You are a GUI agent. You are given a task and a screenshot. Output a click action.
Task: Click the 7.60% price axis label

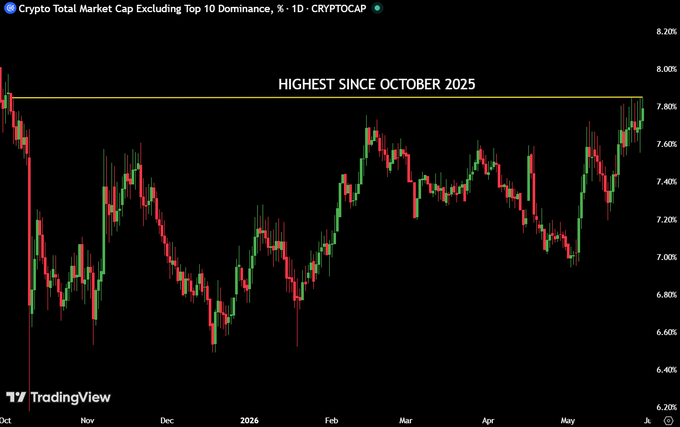tap(666, 144)
